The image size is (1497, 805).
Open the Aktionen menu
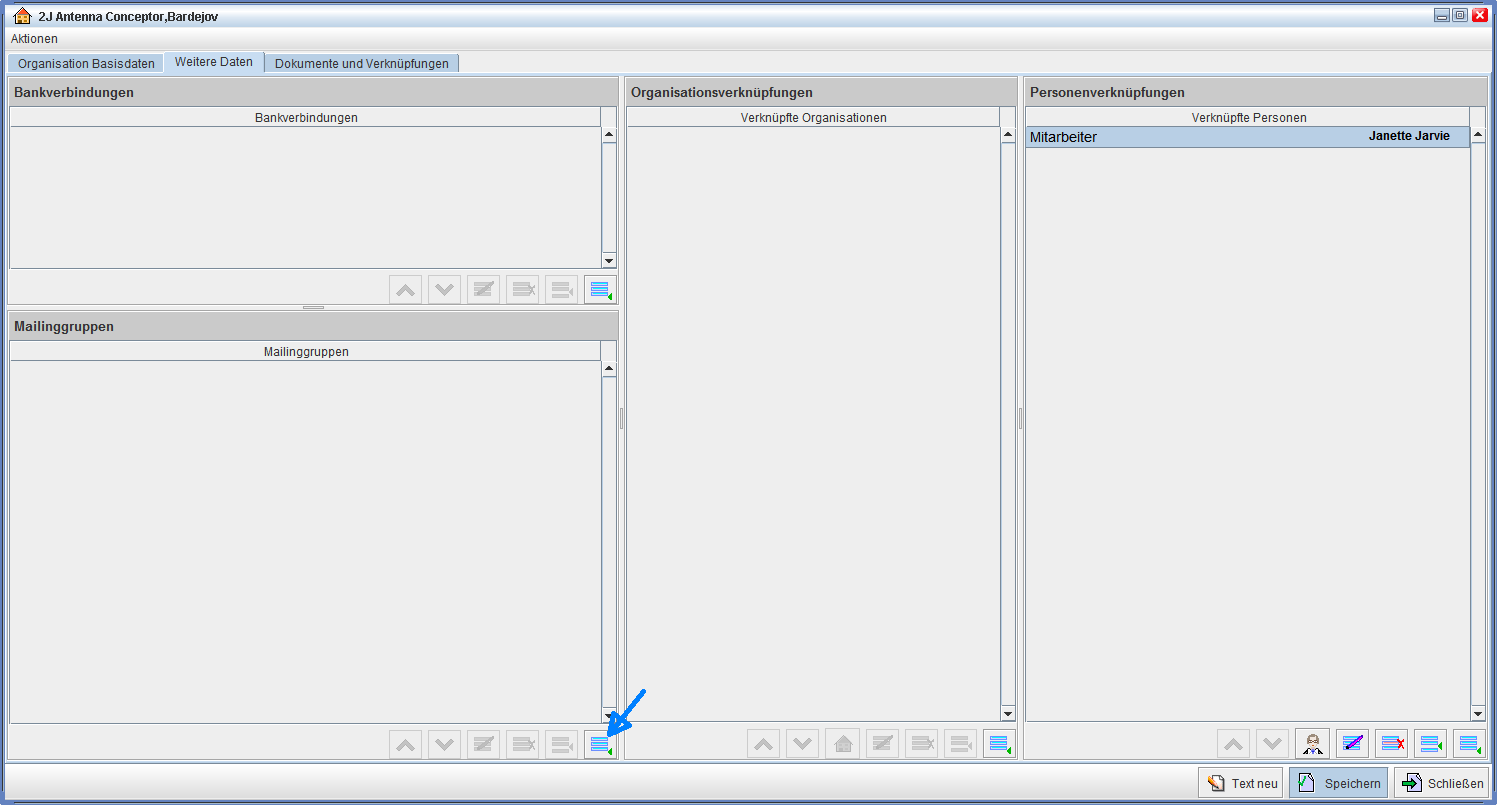(x=35, y=39)
